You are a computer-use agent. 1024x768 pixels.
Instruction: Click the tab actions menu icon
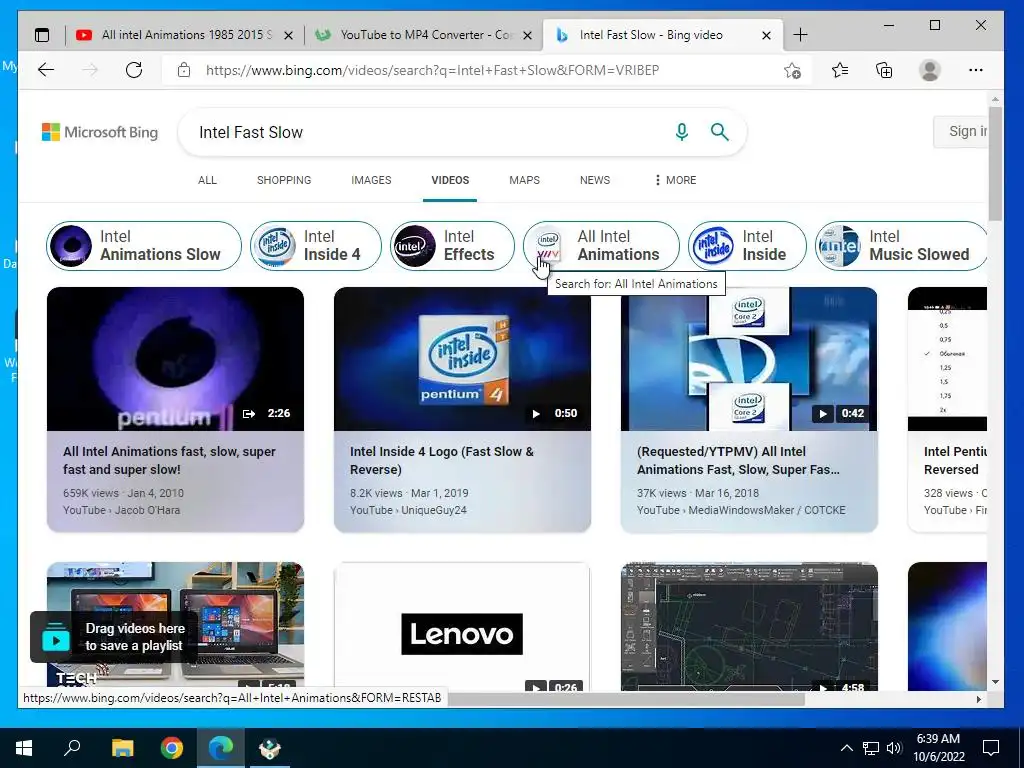[x=42, y=35]
